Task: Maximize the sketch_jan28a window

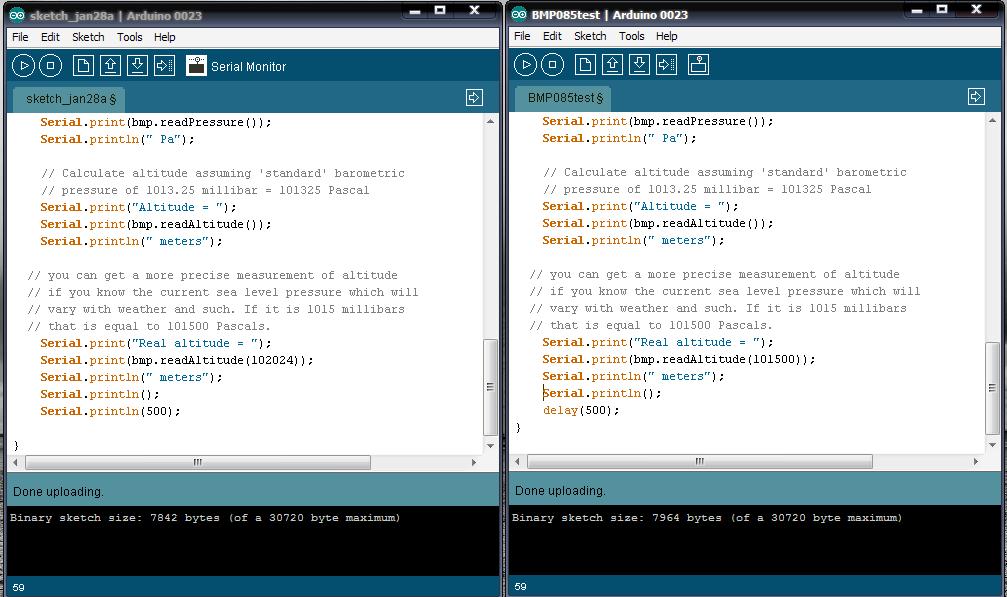Action: pos(440,10)
